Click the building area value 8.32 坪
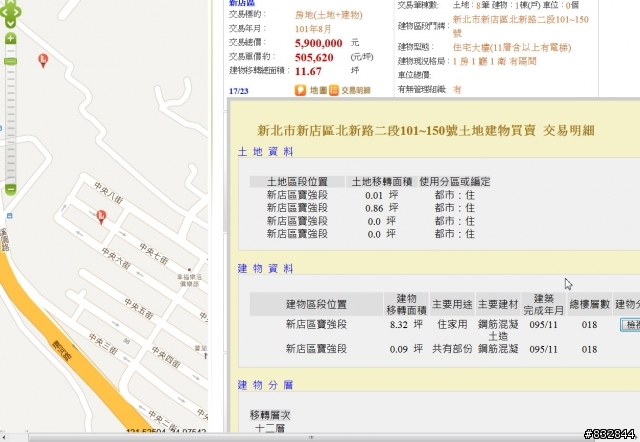Screen dimensions: 640x442 coord(406,325)
